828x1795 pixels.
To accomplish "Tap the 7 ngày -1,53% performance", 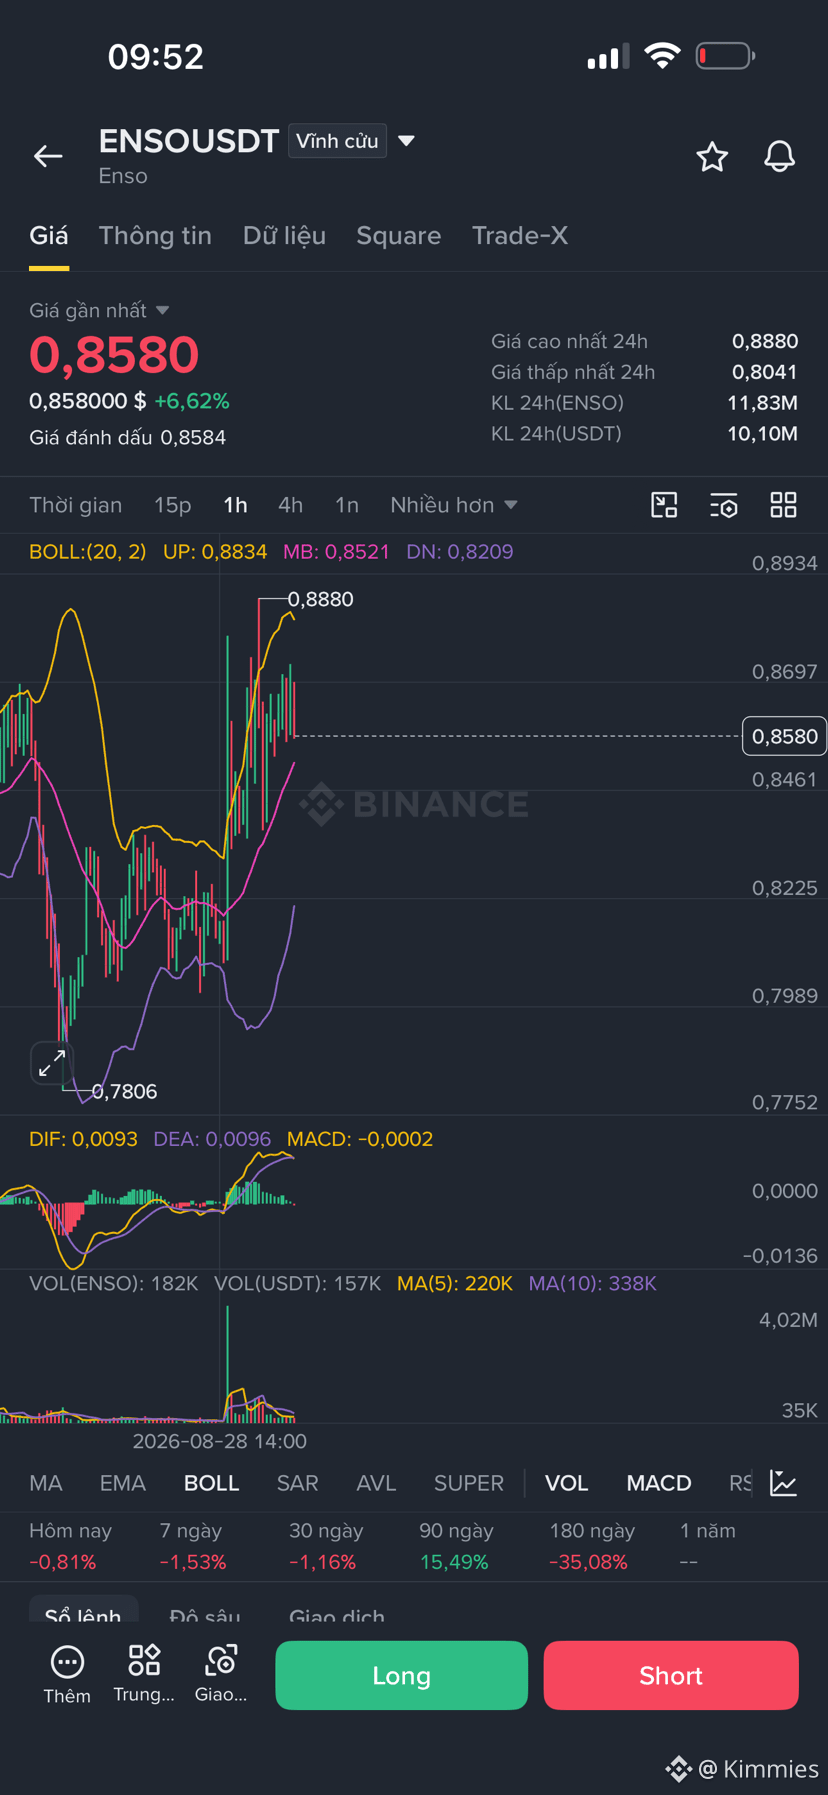I will (x=193, y=1546).
